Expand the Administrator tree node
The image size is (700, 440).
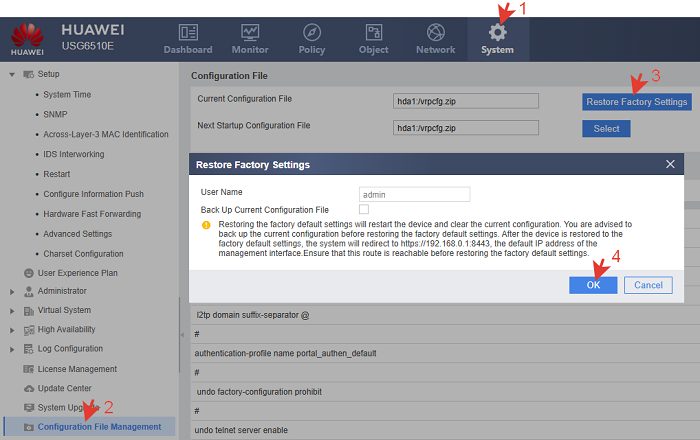coord(12,292)
